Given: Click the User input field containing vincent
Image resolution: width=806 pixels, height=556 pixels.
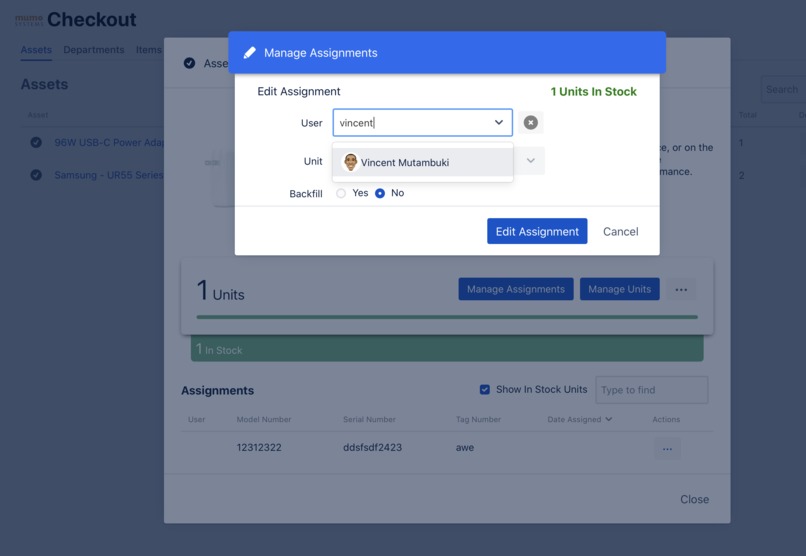Looking at the screenshot, I should click(x=423, y=122).
